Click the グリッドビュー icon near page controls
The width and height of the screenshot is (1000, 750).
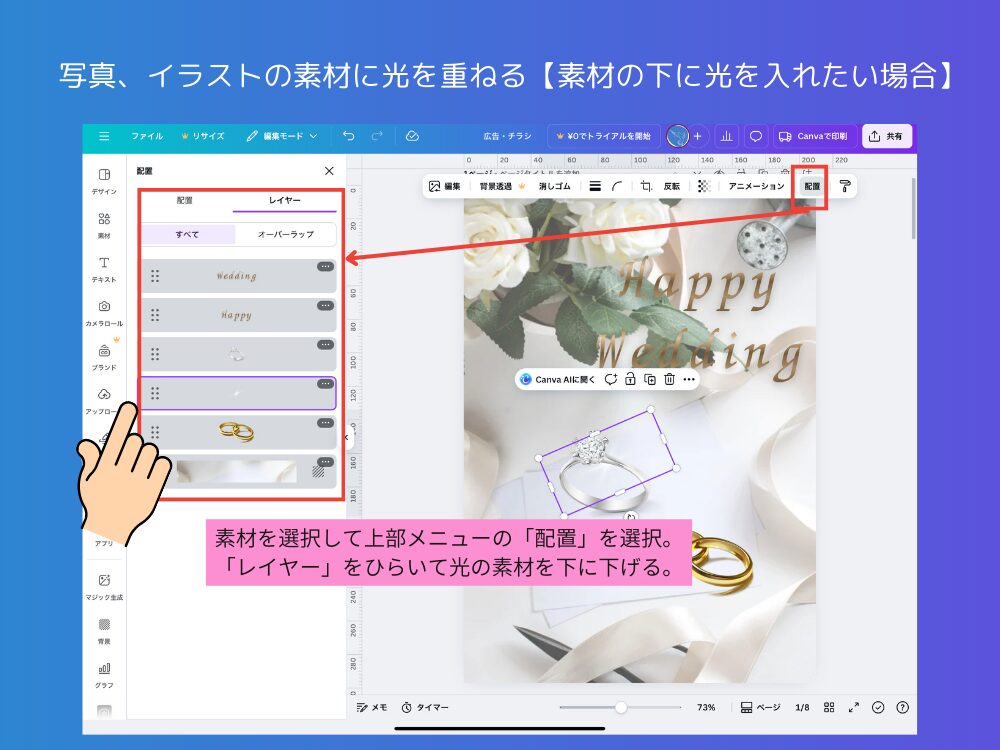828,707
